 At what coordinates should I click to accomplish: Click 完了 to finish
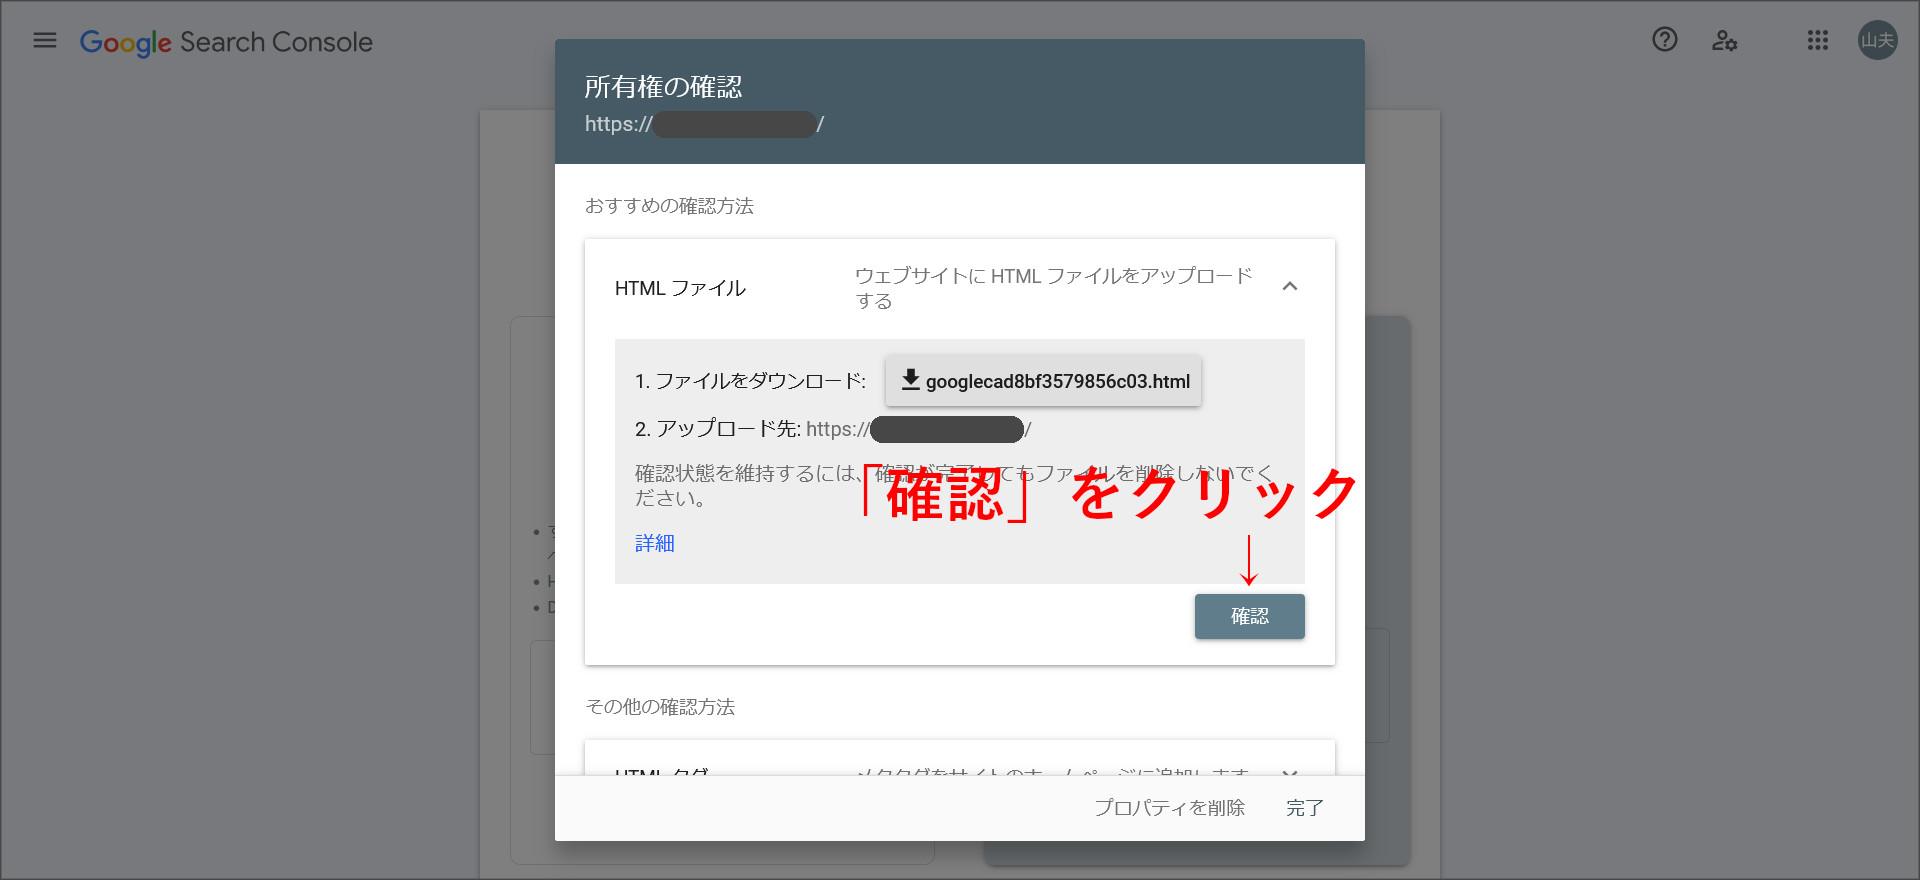pyautogui.click(x=1305, y=808)
